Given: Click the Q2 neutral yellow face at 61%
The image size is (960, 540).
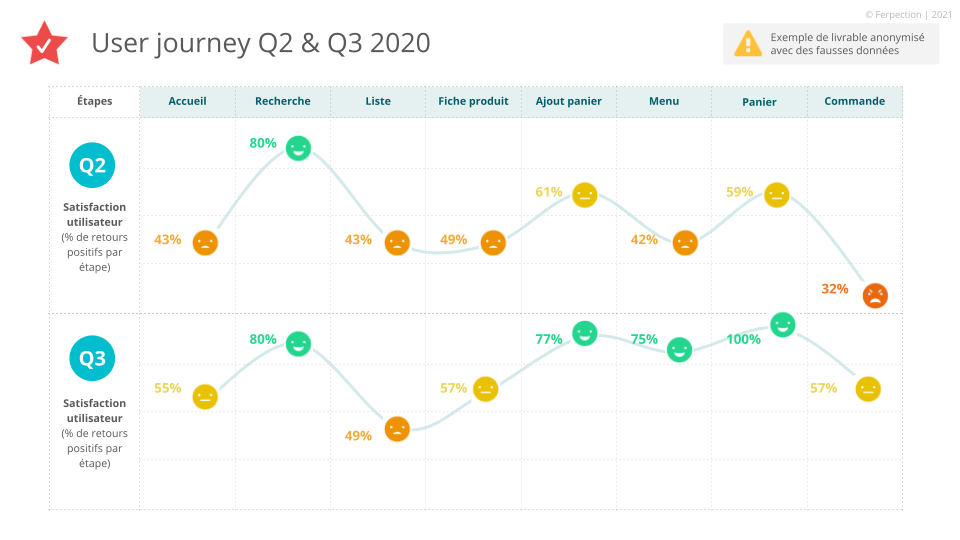Looking at the screenshot, I should point(585,195).
